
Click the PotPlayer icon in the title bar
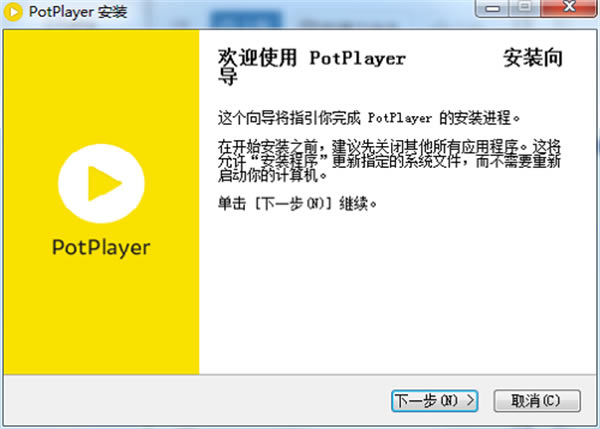pos(13,12)
